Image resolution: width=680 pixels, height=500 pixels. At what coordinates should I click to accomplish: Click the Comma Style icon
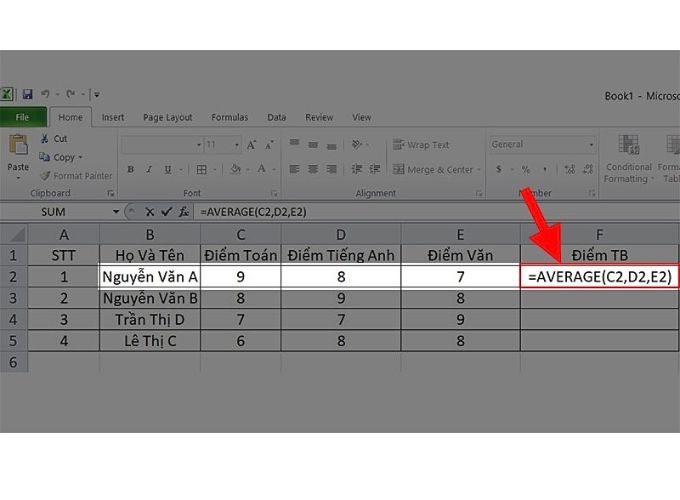click(545, 170)
